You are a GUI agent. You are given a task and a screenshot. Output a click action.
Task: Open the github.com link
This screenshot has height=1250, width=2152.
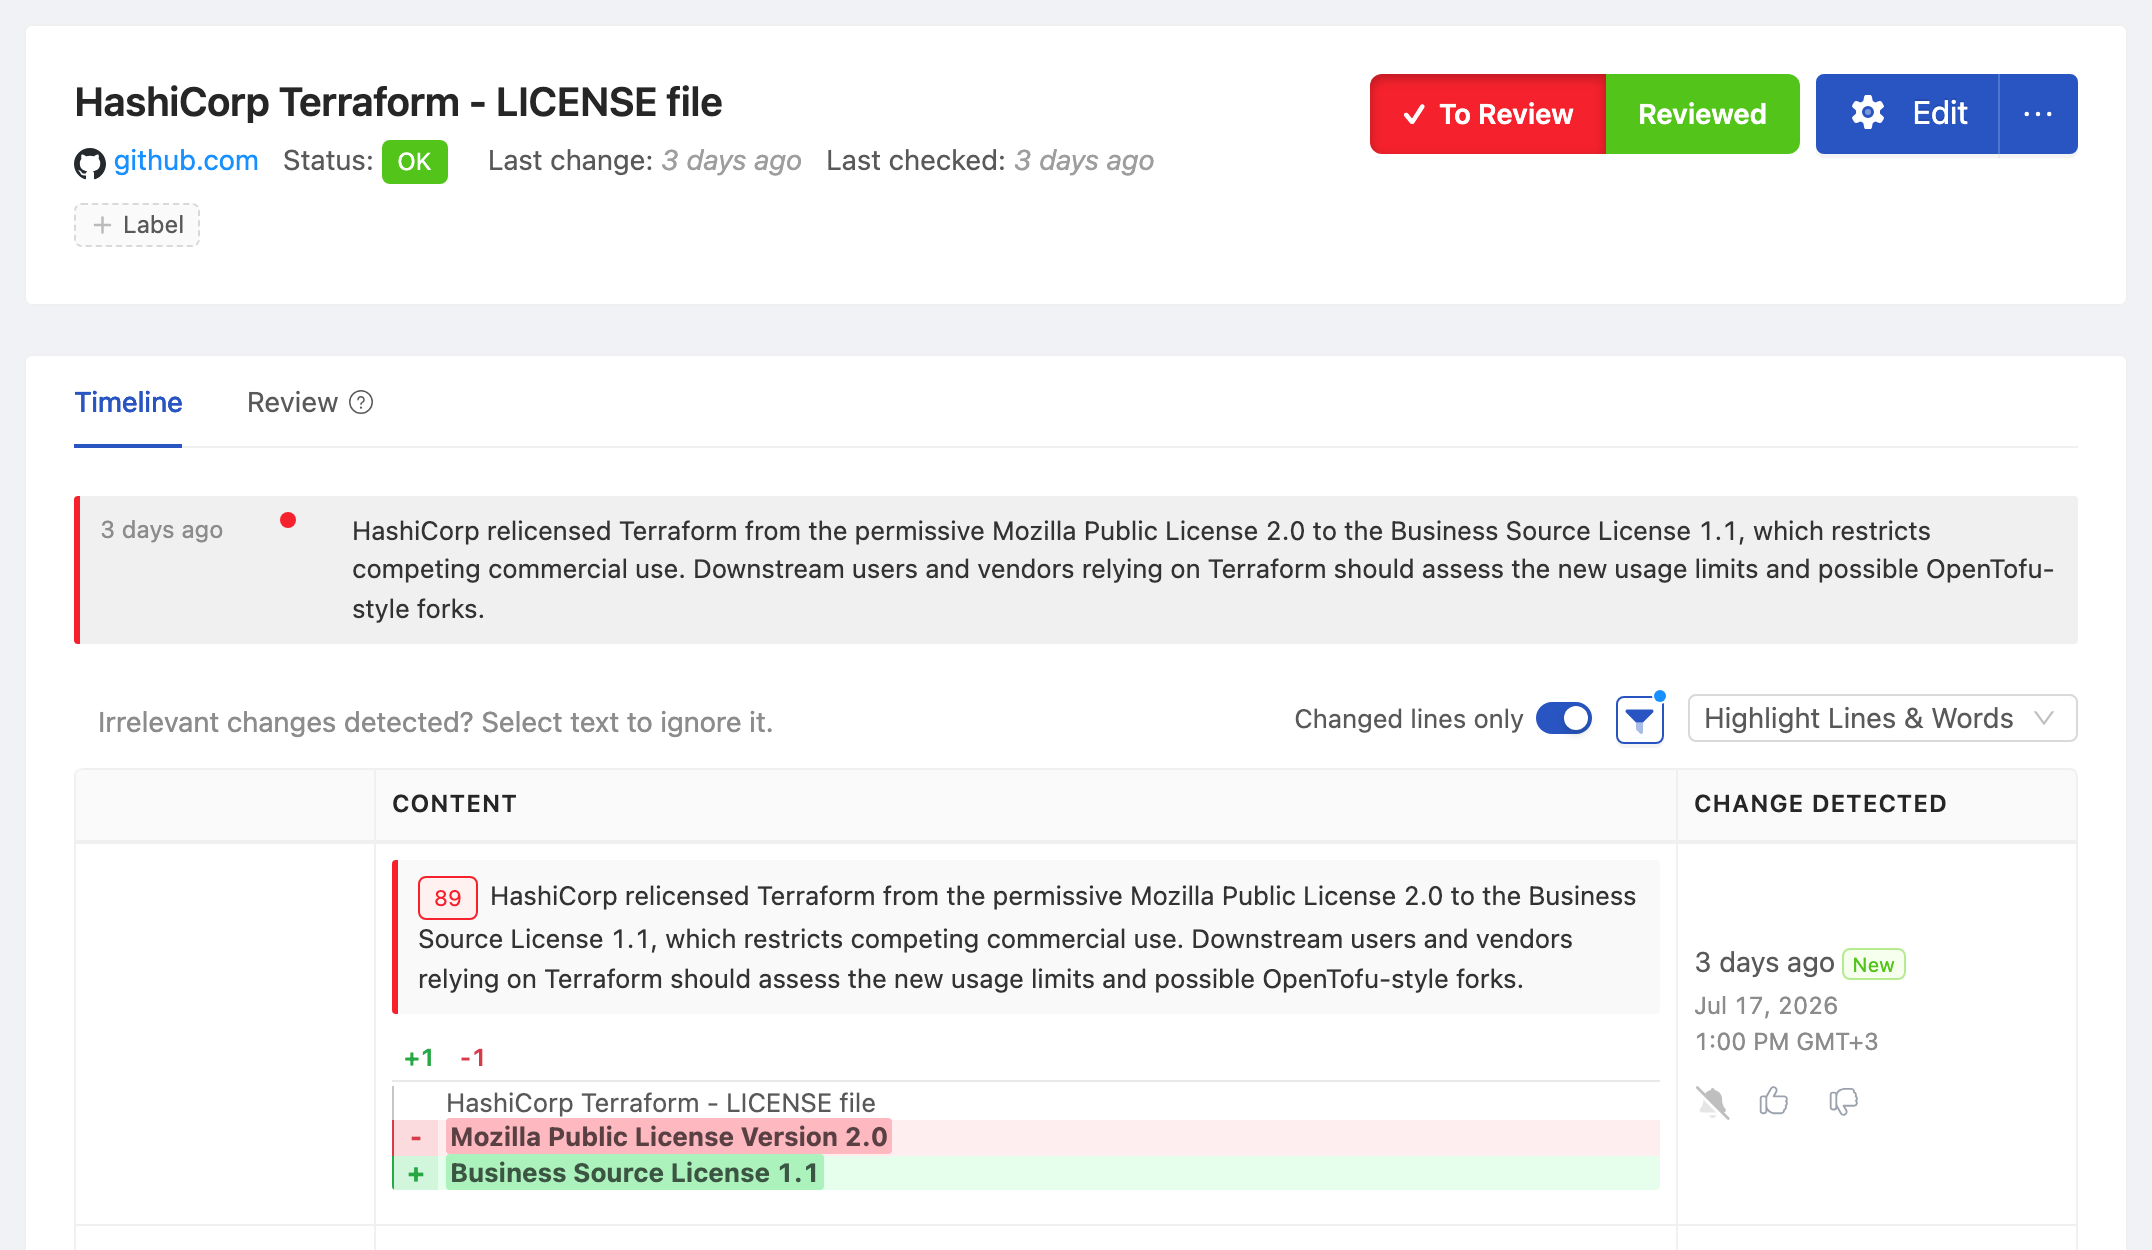click(x=186, y=161)
